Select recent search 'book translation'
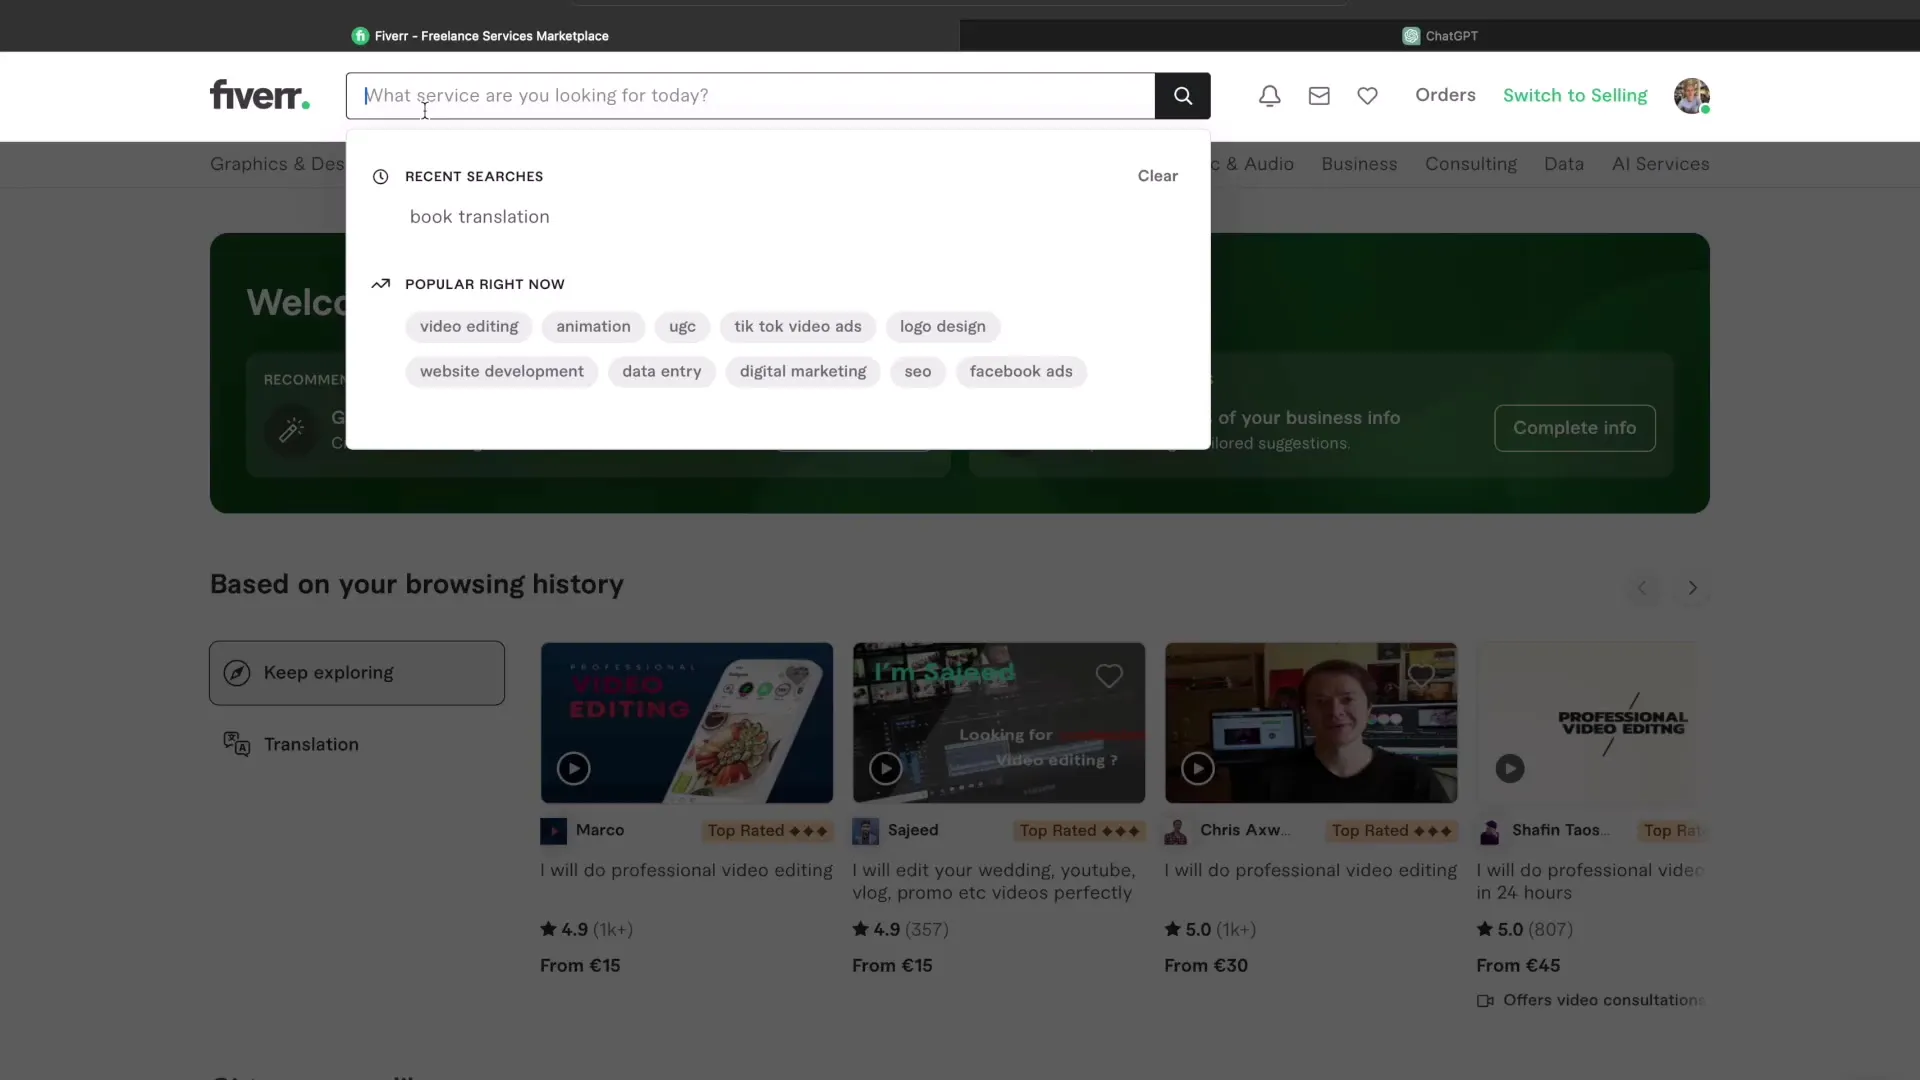 coord(479,217)
